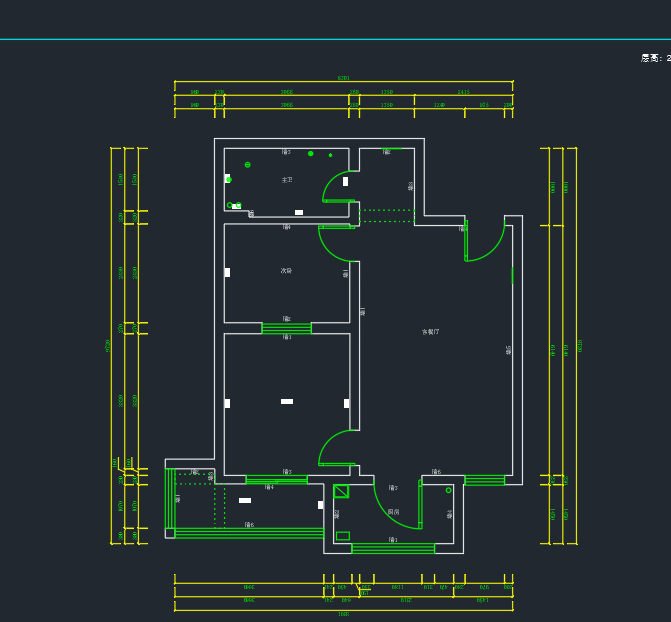Select the dotted lines near master bathroom door
The height and width of the screenshot is (622, 671).
click(x=386, y=216)
